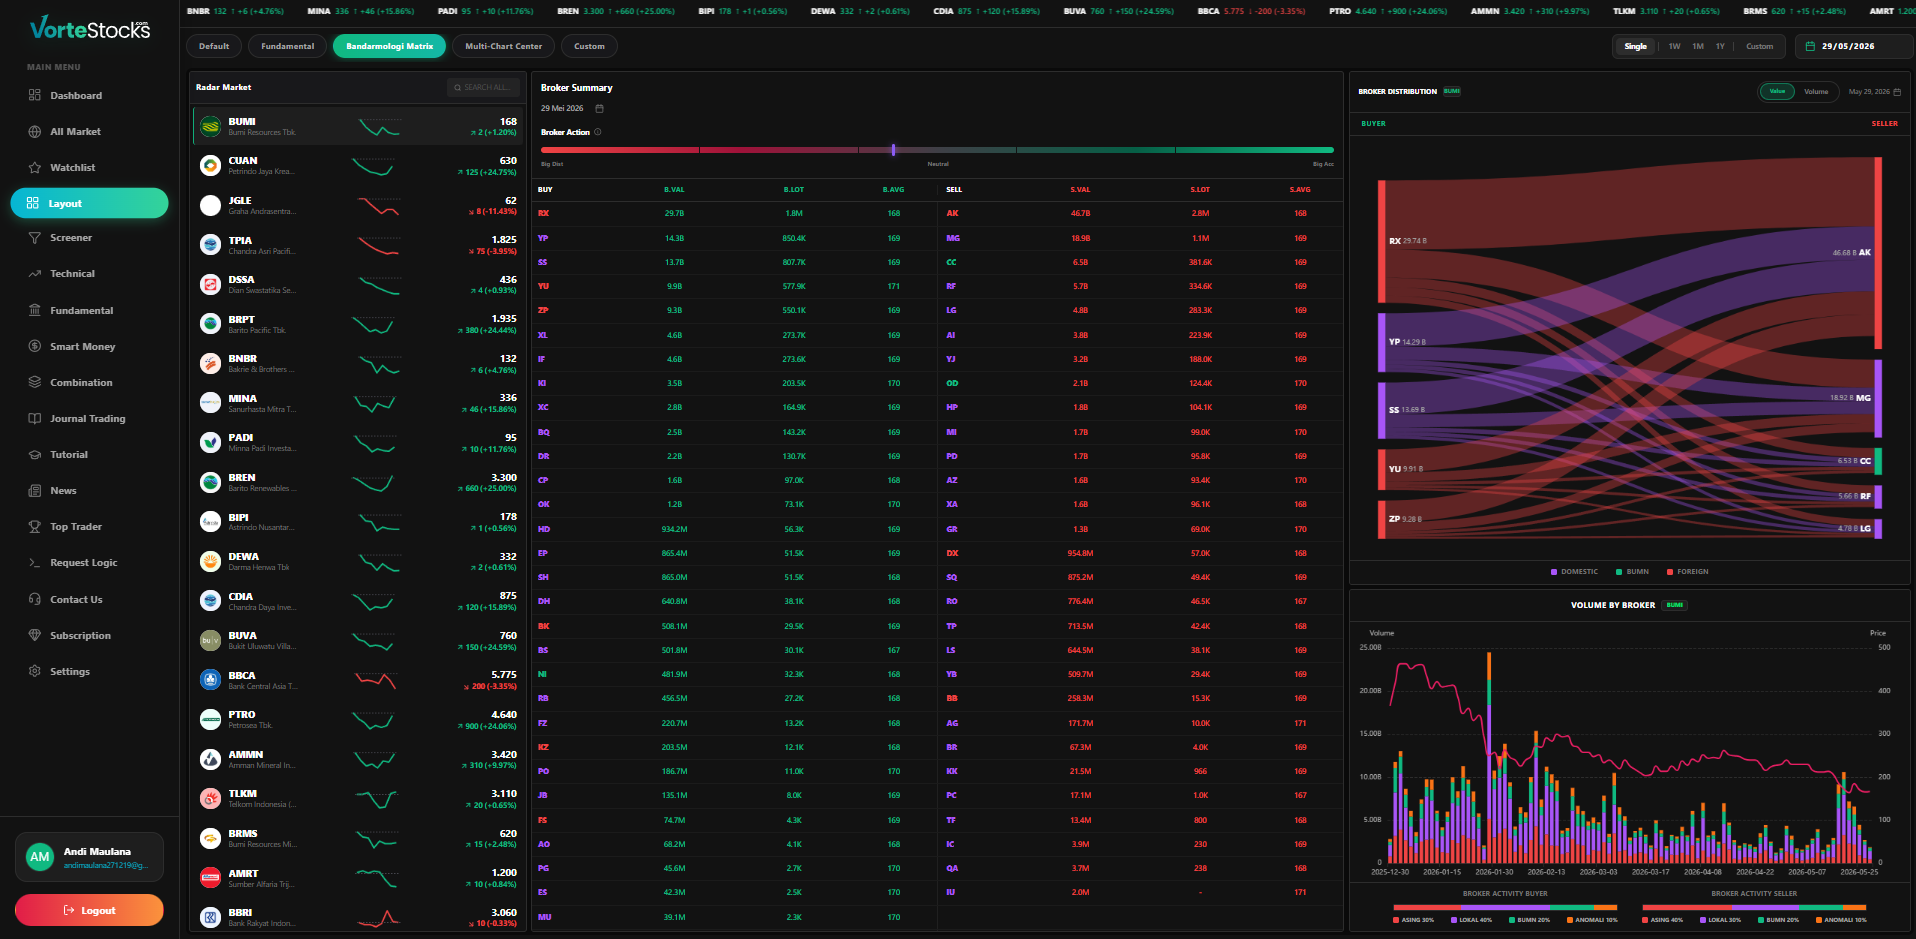Click the Watchlist star icon

pyautogui.click(x=34, y=167)
